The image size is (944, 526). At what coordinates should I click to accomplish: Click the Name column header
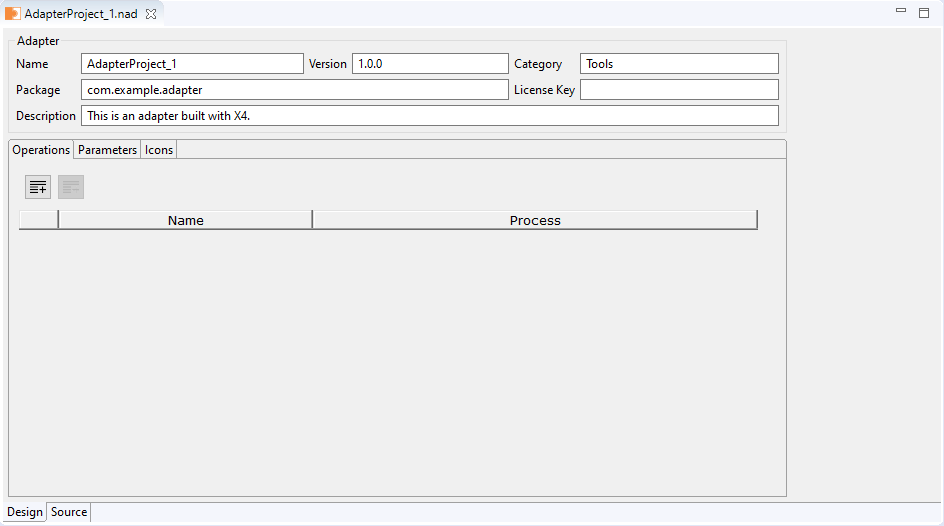pyautogui.click(x=186, y=220)
